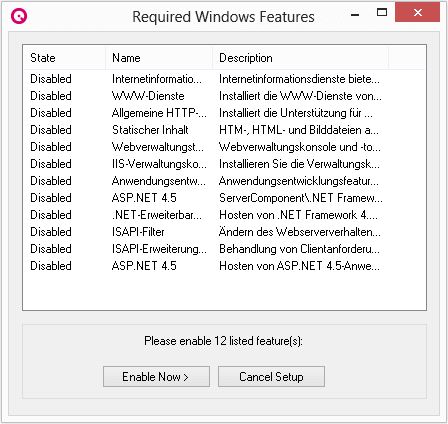Screen dimensions: 448x424
Task: Select the Anwendungsentw... feature row
Action: point(224,181)
